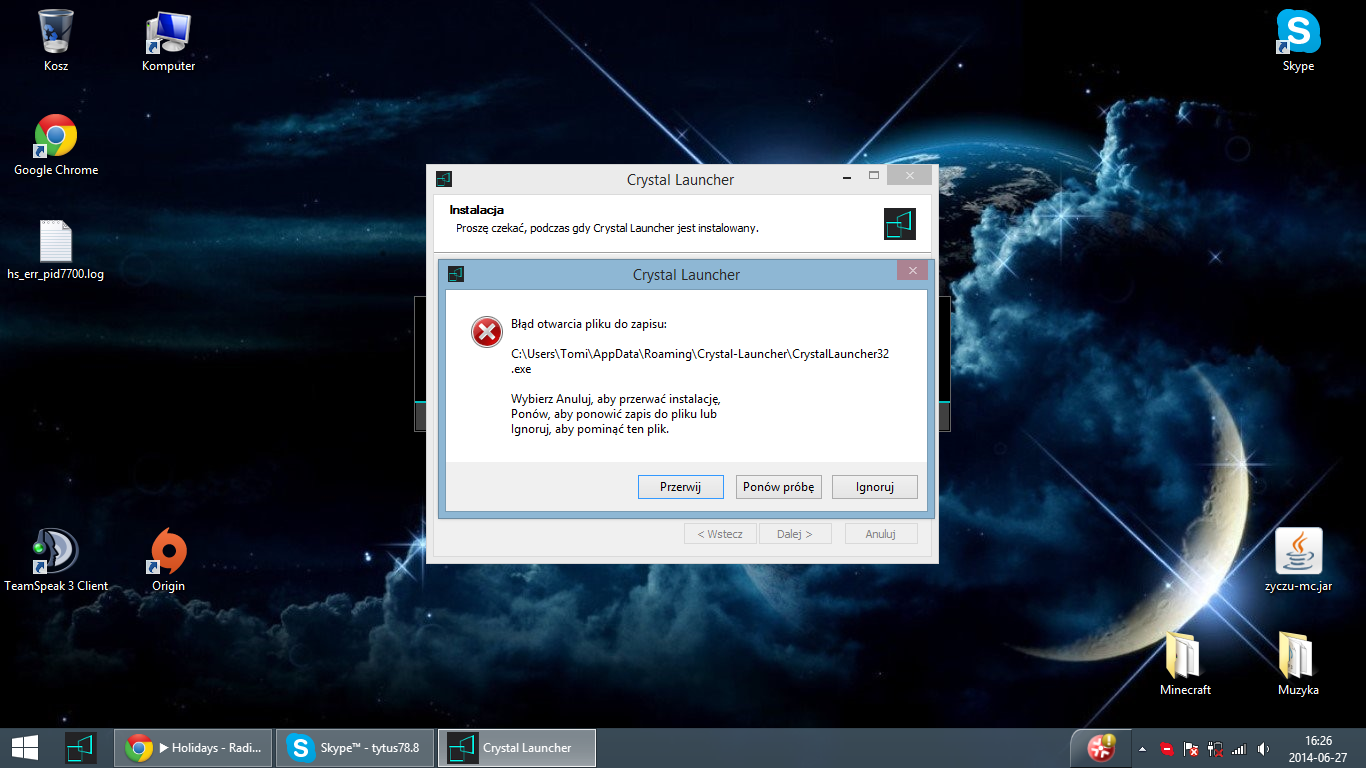Click the battery power tray icon
Screen dimensions: 1366x768
(x=1215, y=748)
